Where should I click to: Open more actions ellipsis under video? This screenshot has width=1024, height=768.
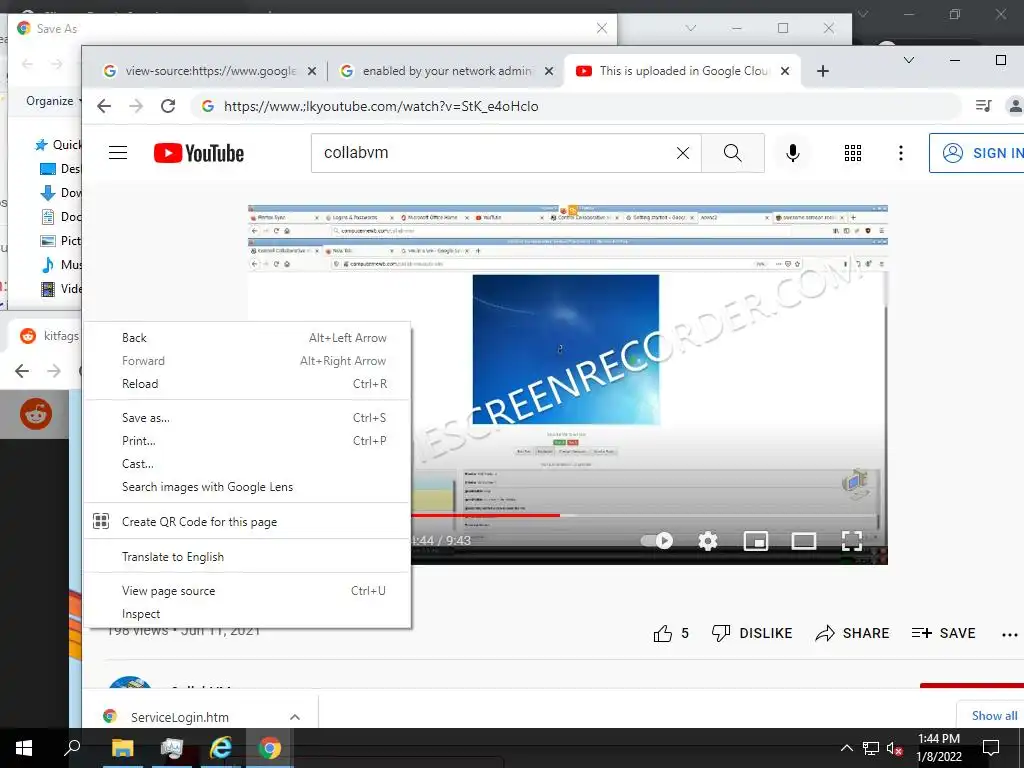pyautogui.click(x=1010, y=634)
